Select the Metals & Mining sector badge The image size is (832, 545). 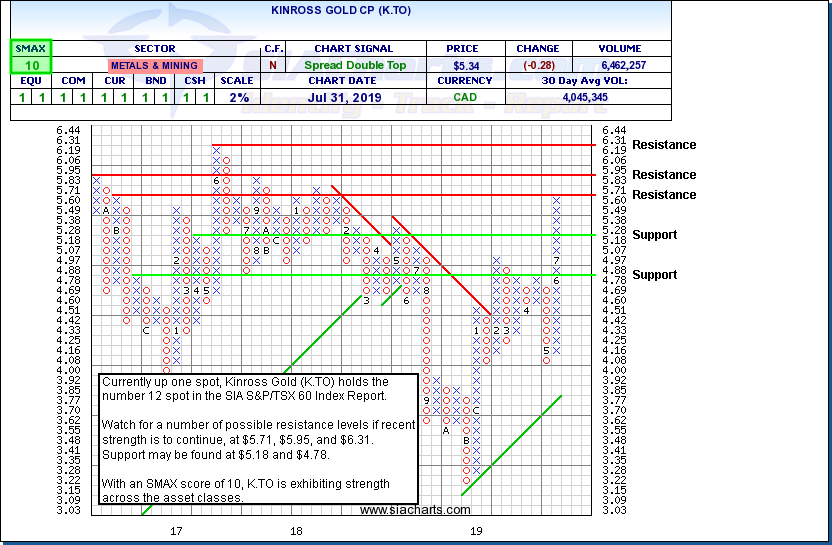pos(154,65)
